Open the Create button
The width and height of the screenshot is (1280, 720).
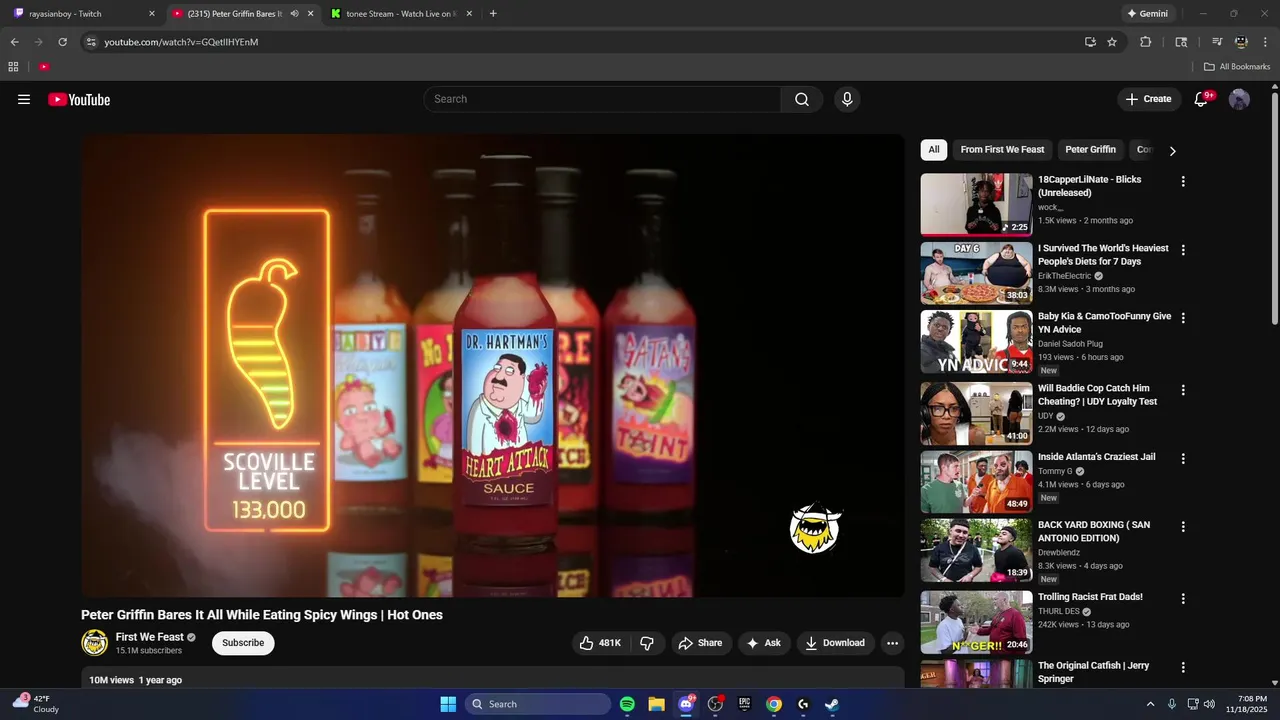[x=1148, y=99]
